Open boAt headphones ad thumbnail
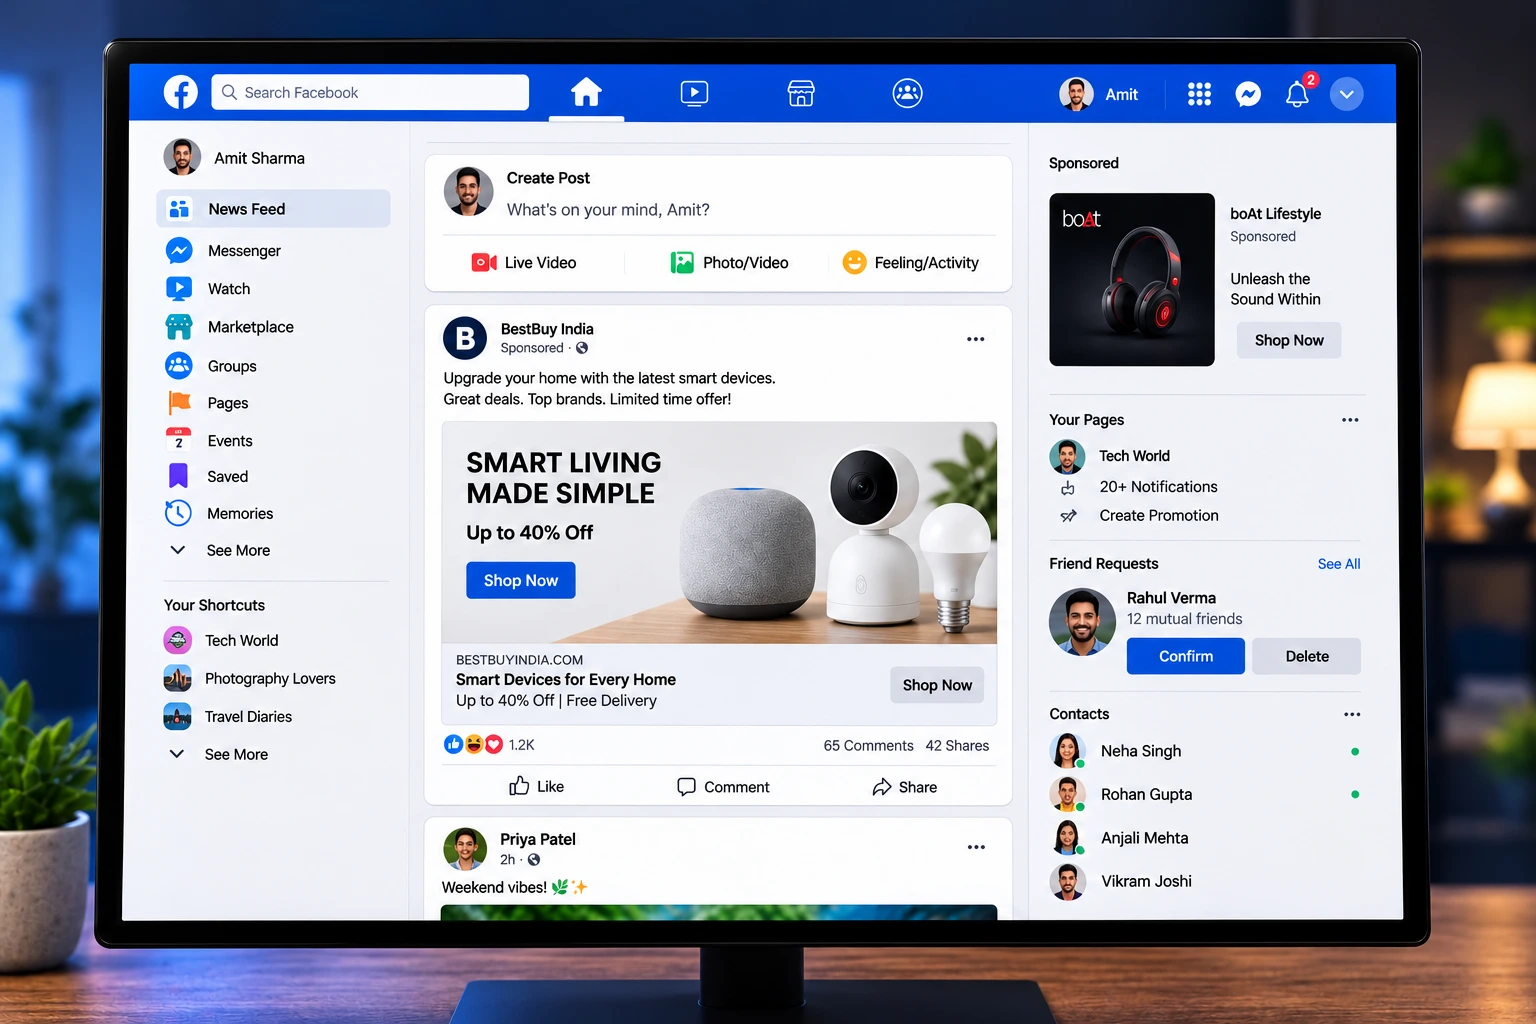This screenshot has height=1024, width=1536. (x=1132, y=279)
